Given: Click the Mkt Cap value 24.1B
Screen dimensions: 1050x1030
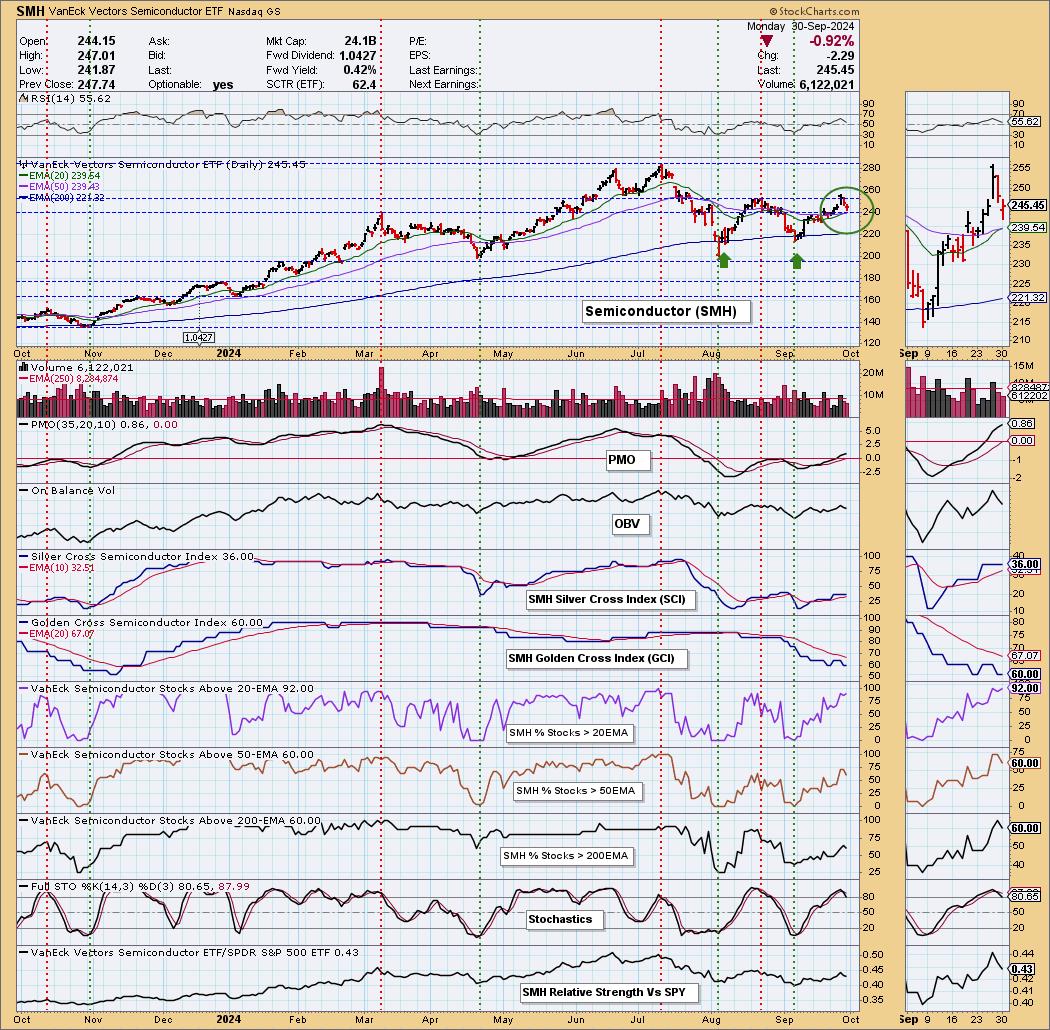Looking at the screenshot, I should [x=360, y=42].
